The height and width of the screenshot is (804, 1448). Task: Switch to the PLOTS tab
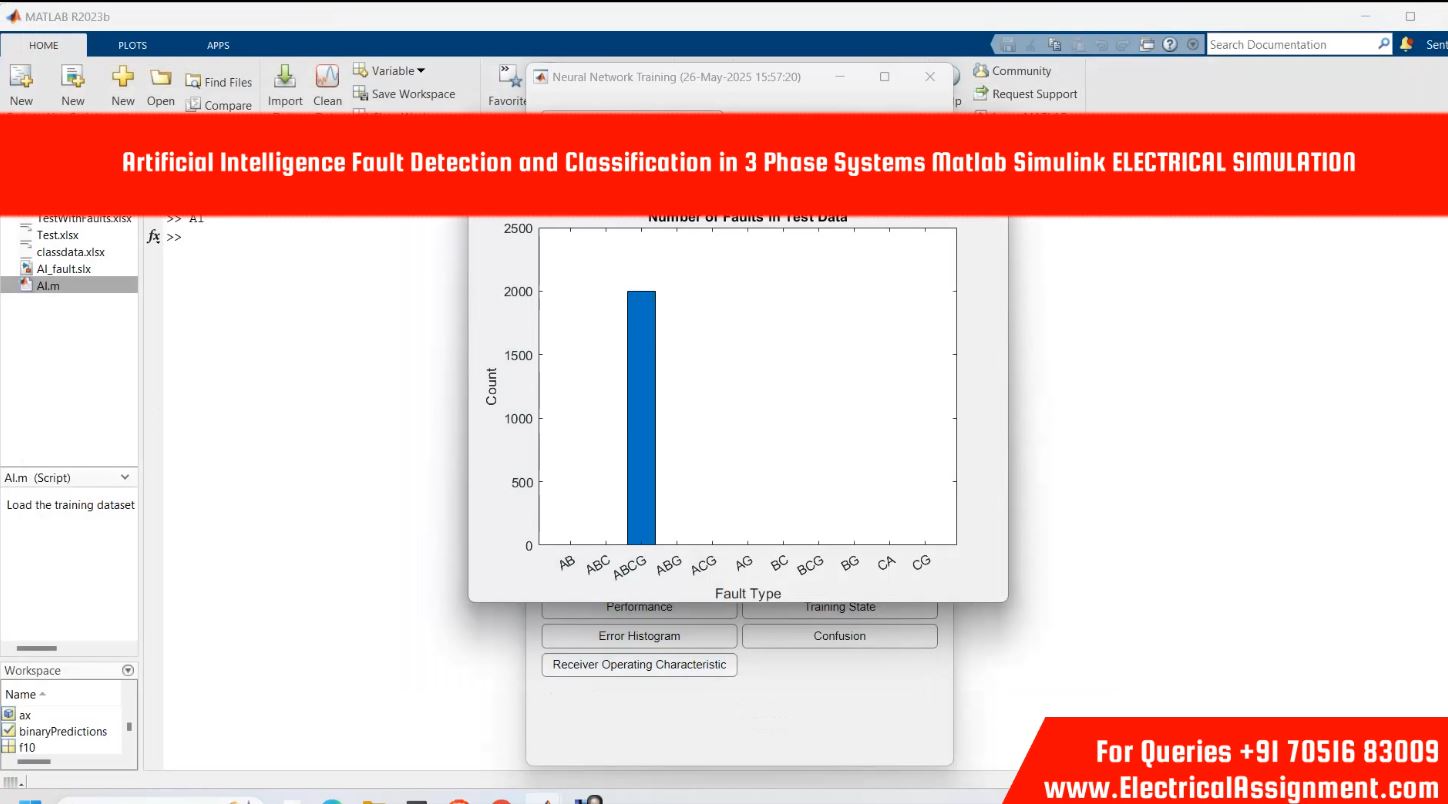[132, 45]
